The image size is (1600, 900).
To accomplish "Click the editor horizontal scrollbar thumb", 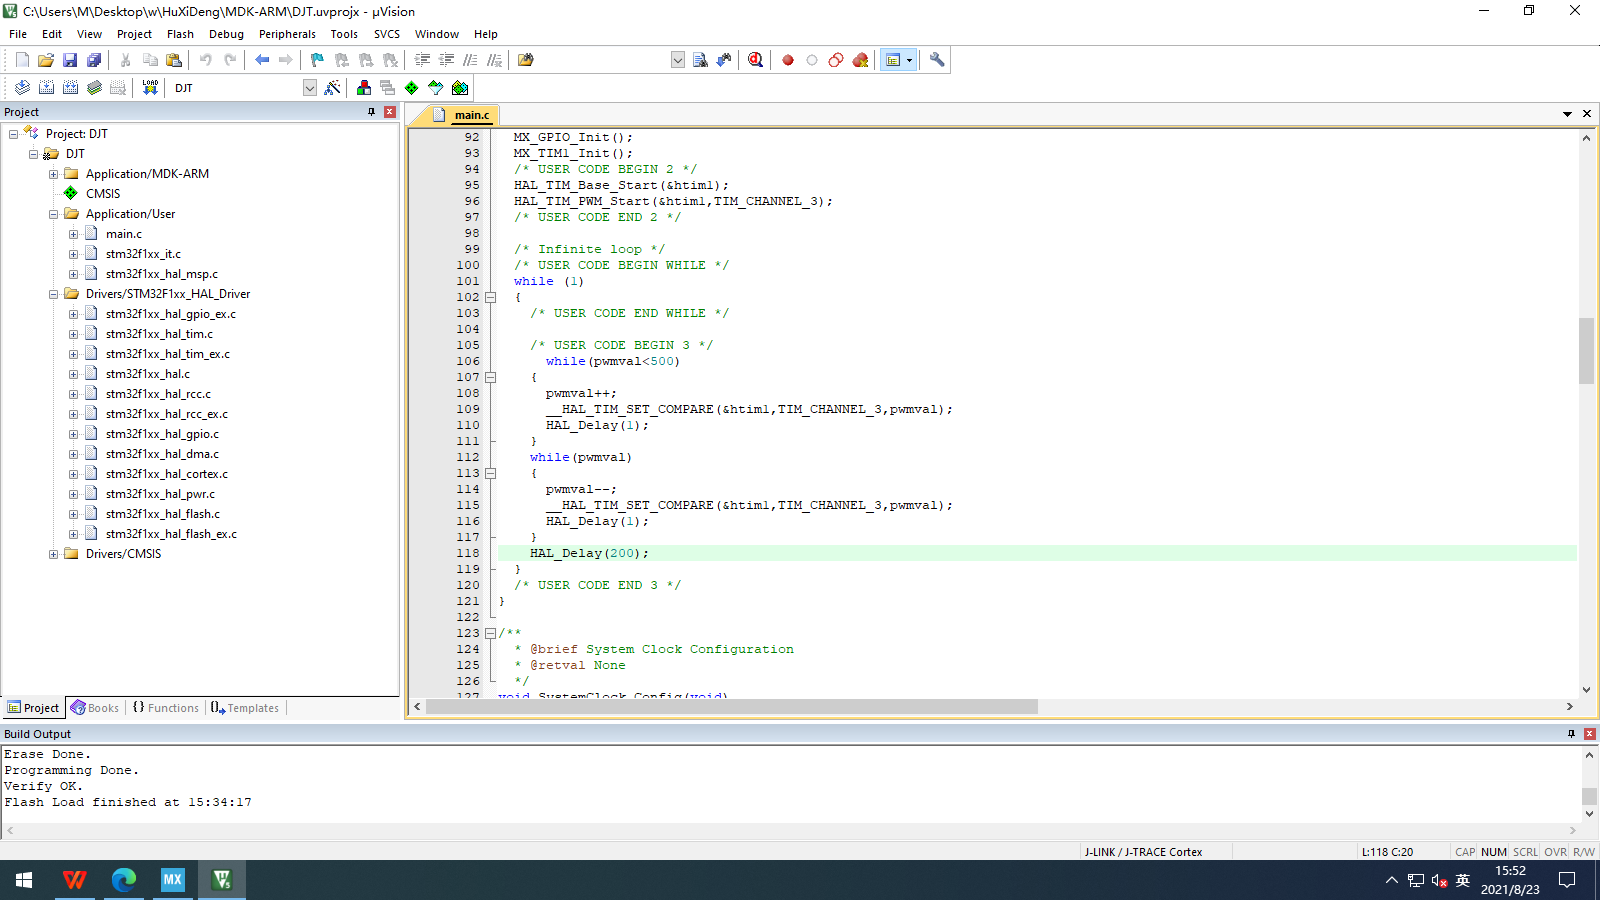I will (x=732, y=707).
